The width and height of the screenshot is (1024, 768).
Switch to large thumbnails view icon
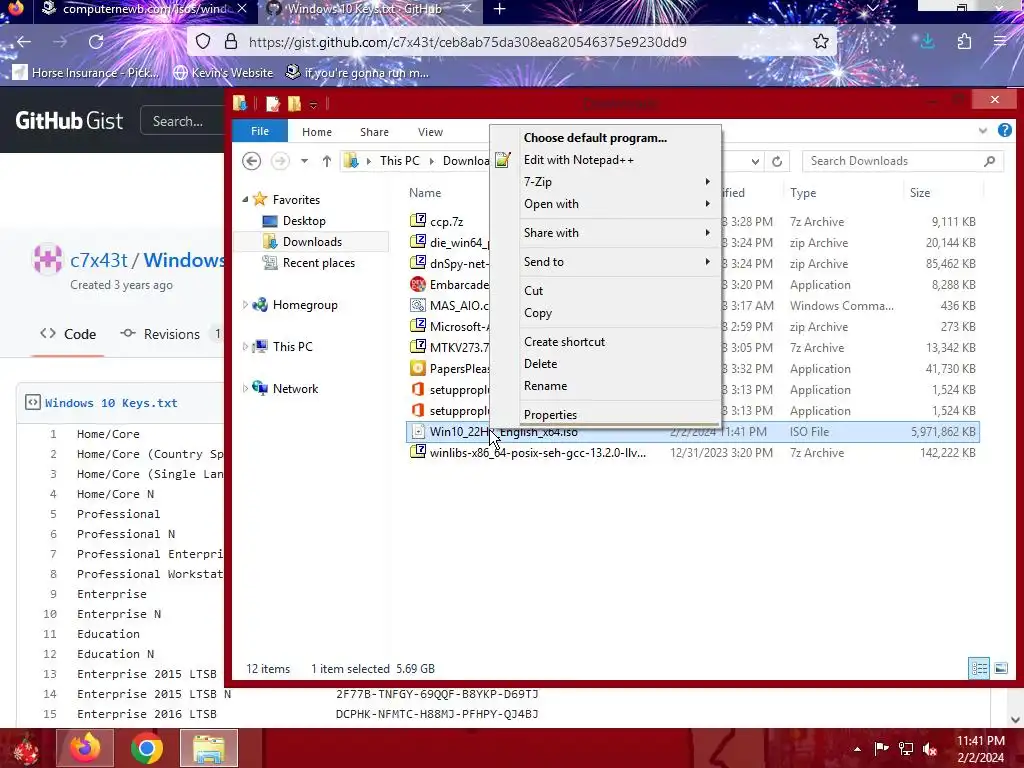[x=1000, y=668]
